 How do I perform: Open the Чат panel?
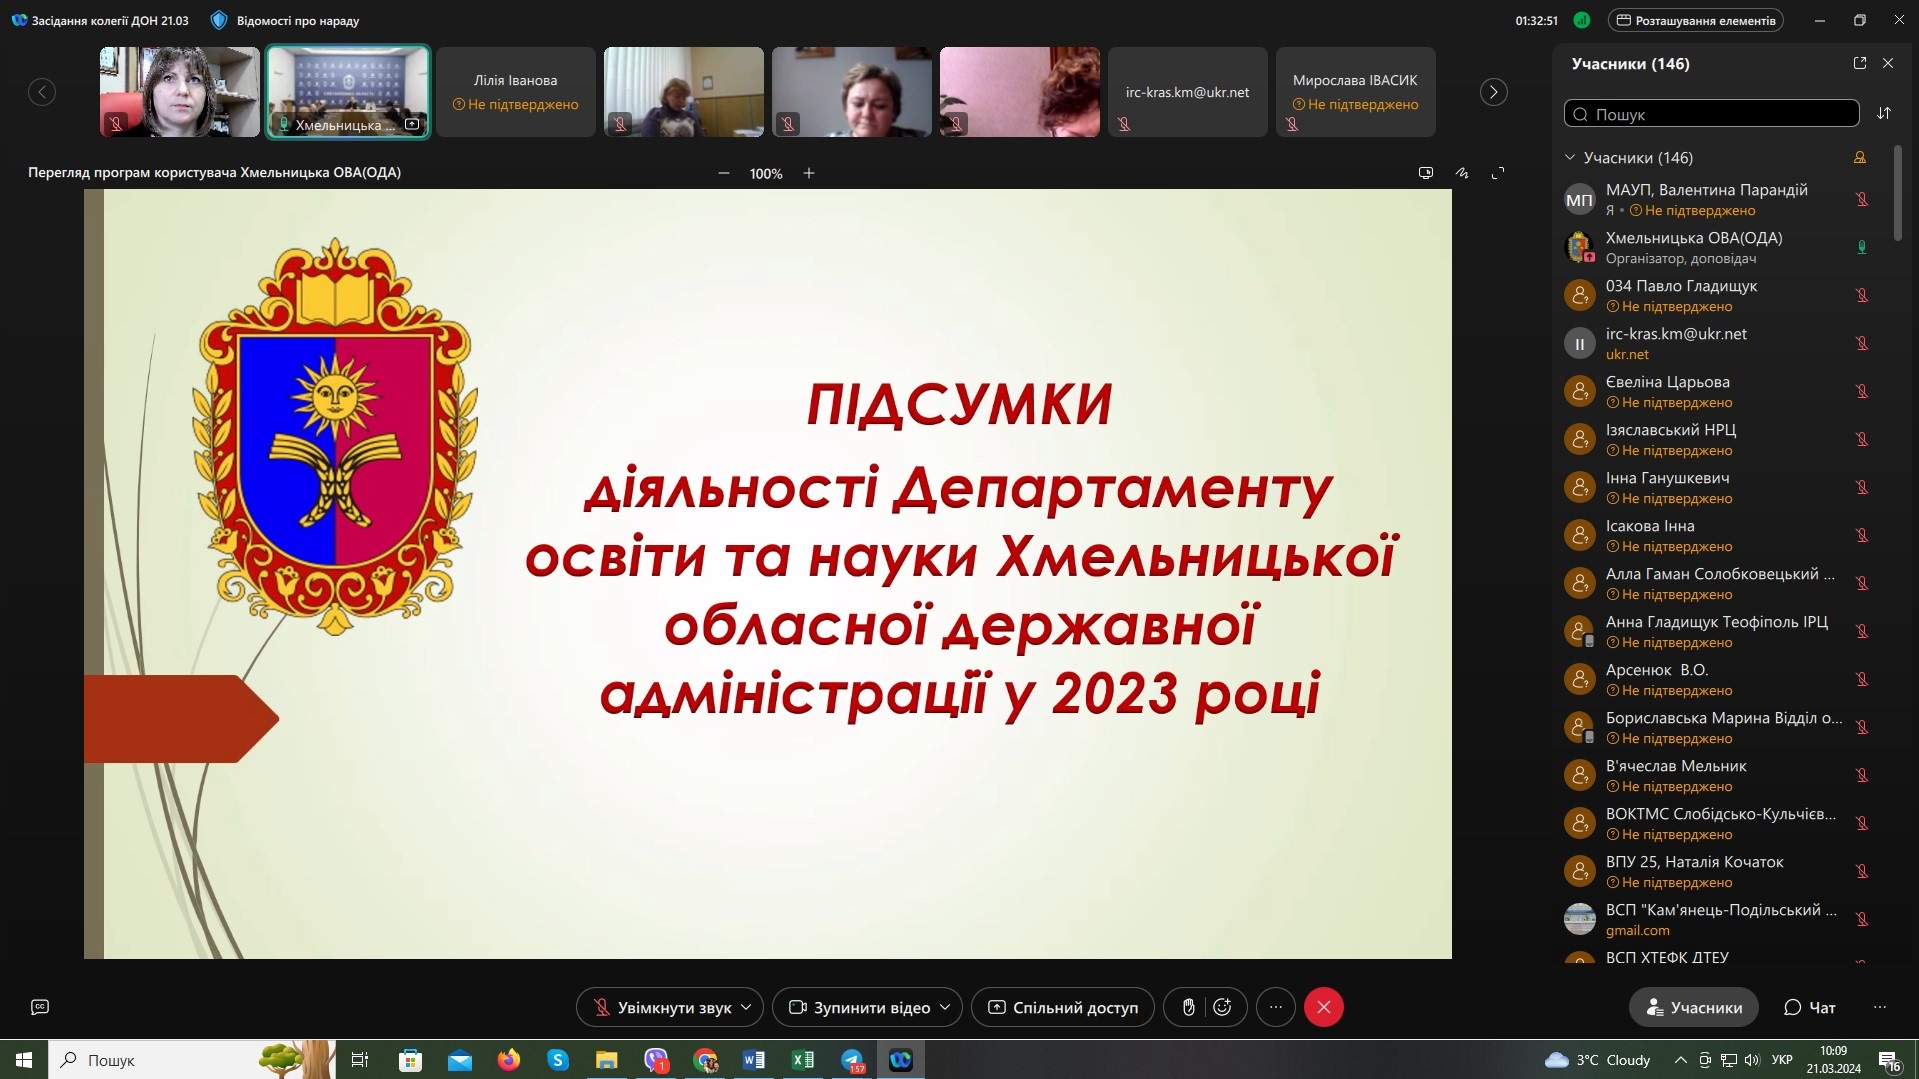pos(1810,1007)
